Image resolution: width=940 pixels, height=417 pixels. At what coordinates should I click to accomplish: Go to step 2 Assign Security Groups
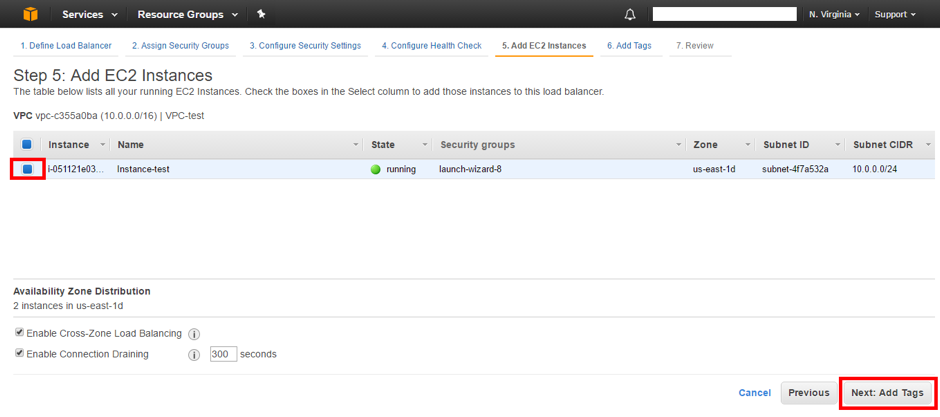coord(180,46)
